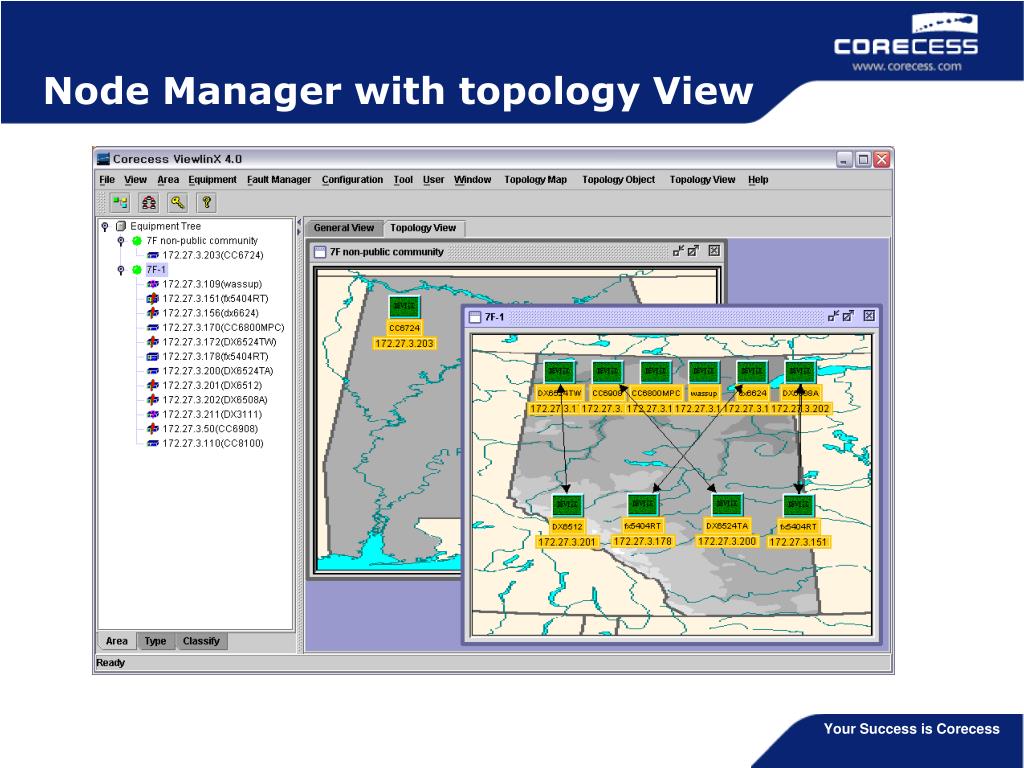The image size is (1024, 768).
Task: Select 172.27.3.203(CC6724) in the tree
Action: 213,255
